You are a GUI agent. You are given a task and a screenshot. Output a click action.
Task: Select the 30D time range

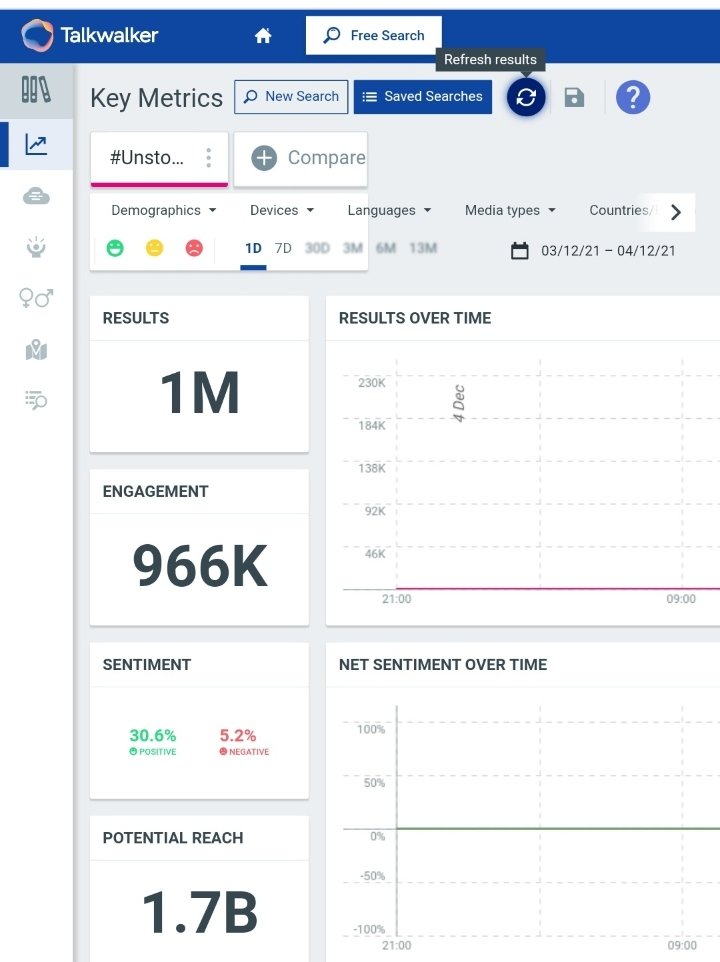pyautogui.click(x=317, y=248)
